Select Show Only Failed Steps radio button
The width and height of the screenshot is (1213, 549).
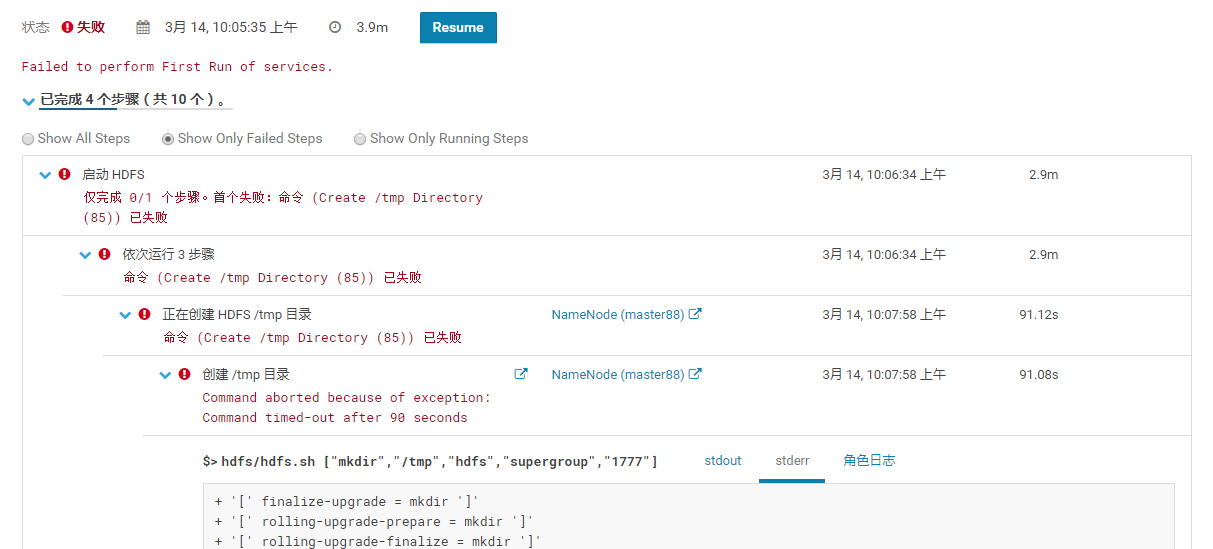168,139
